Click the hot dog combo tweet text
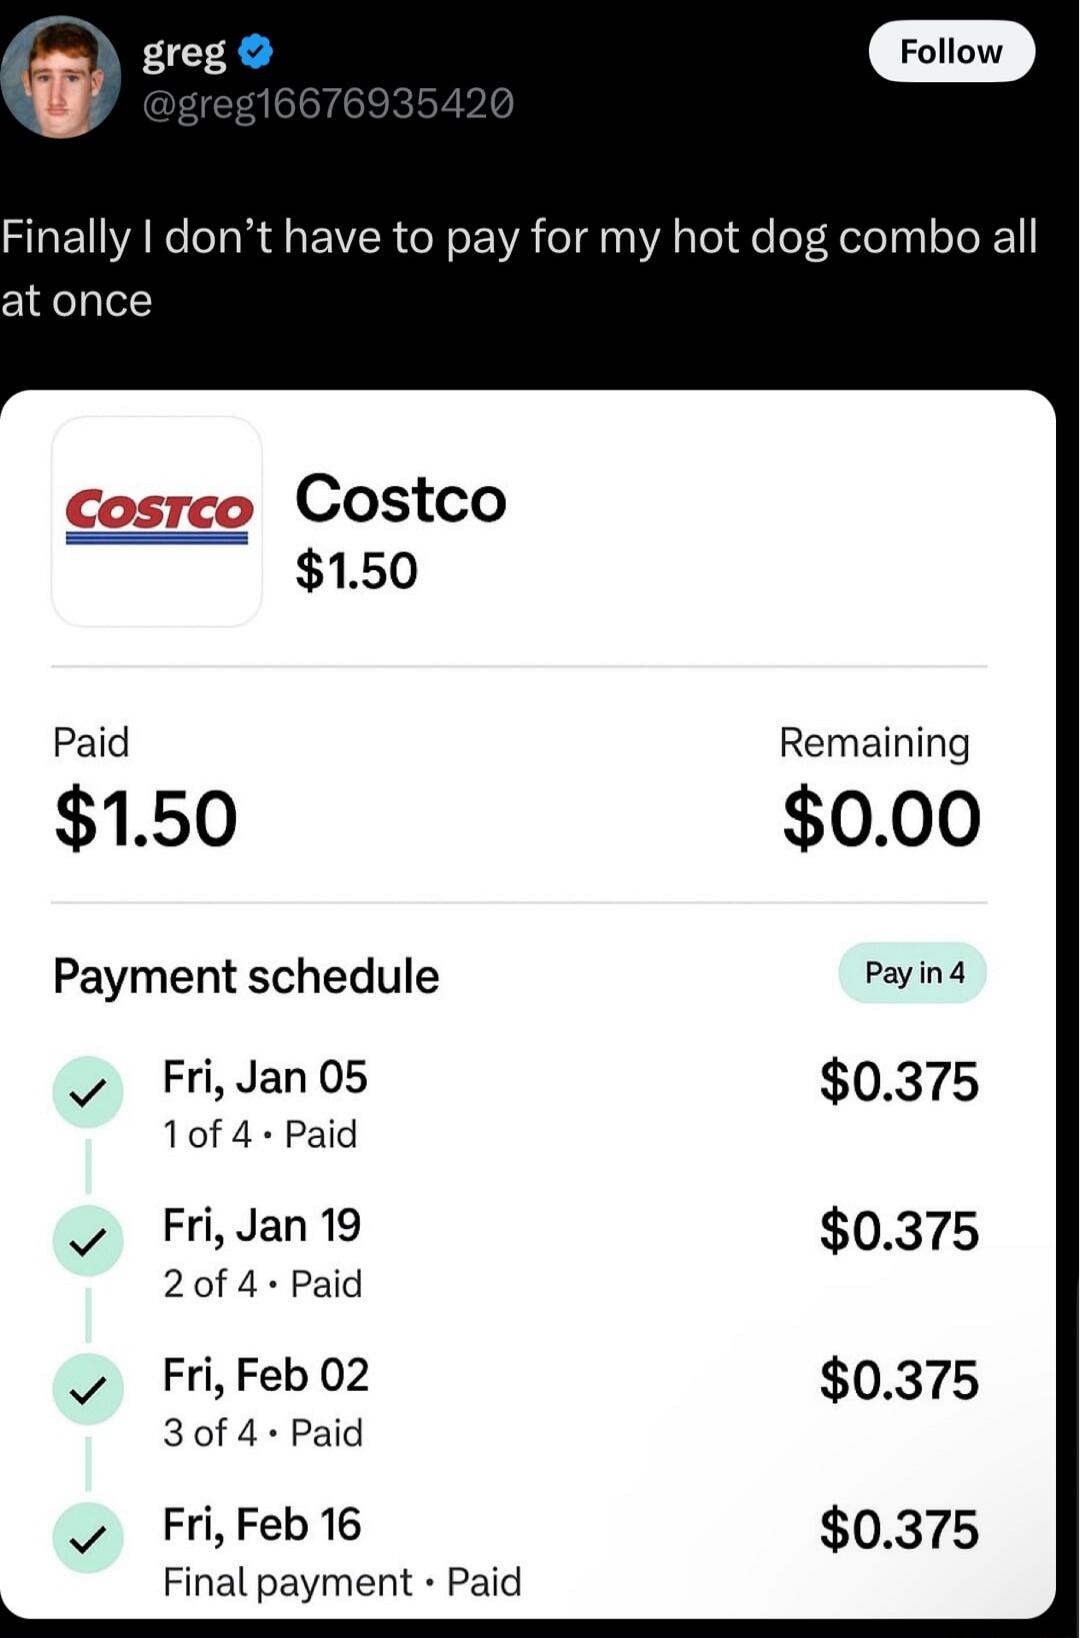Screen dimensions: 1080x1638 coord(519,268)
